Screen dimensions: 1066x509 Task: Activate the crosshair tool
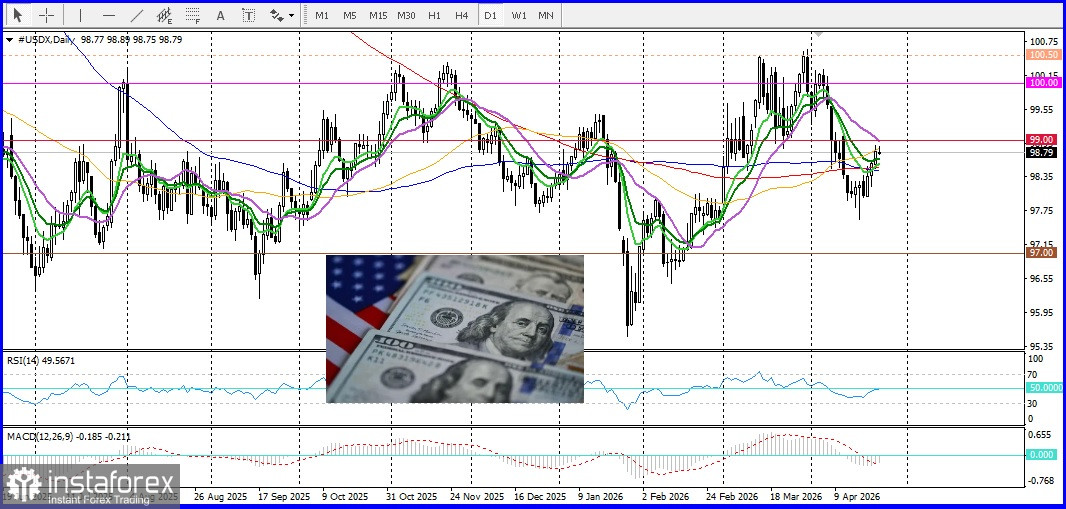click(46, 15)
